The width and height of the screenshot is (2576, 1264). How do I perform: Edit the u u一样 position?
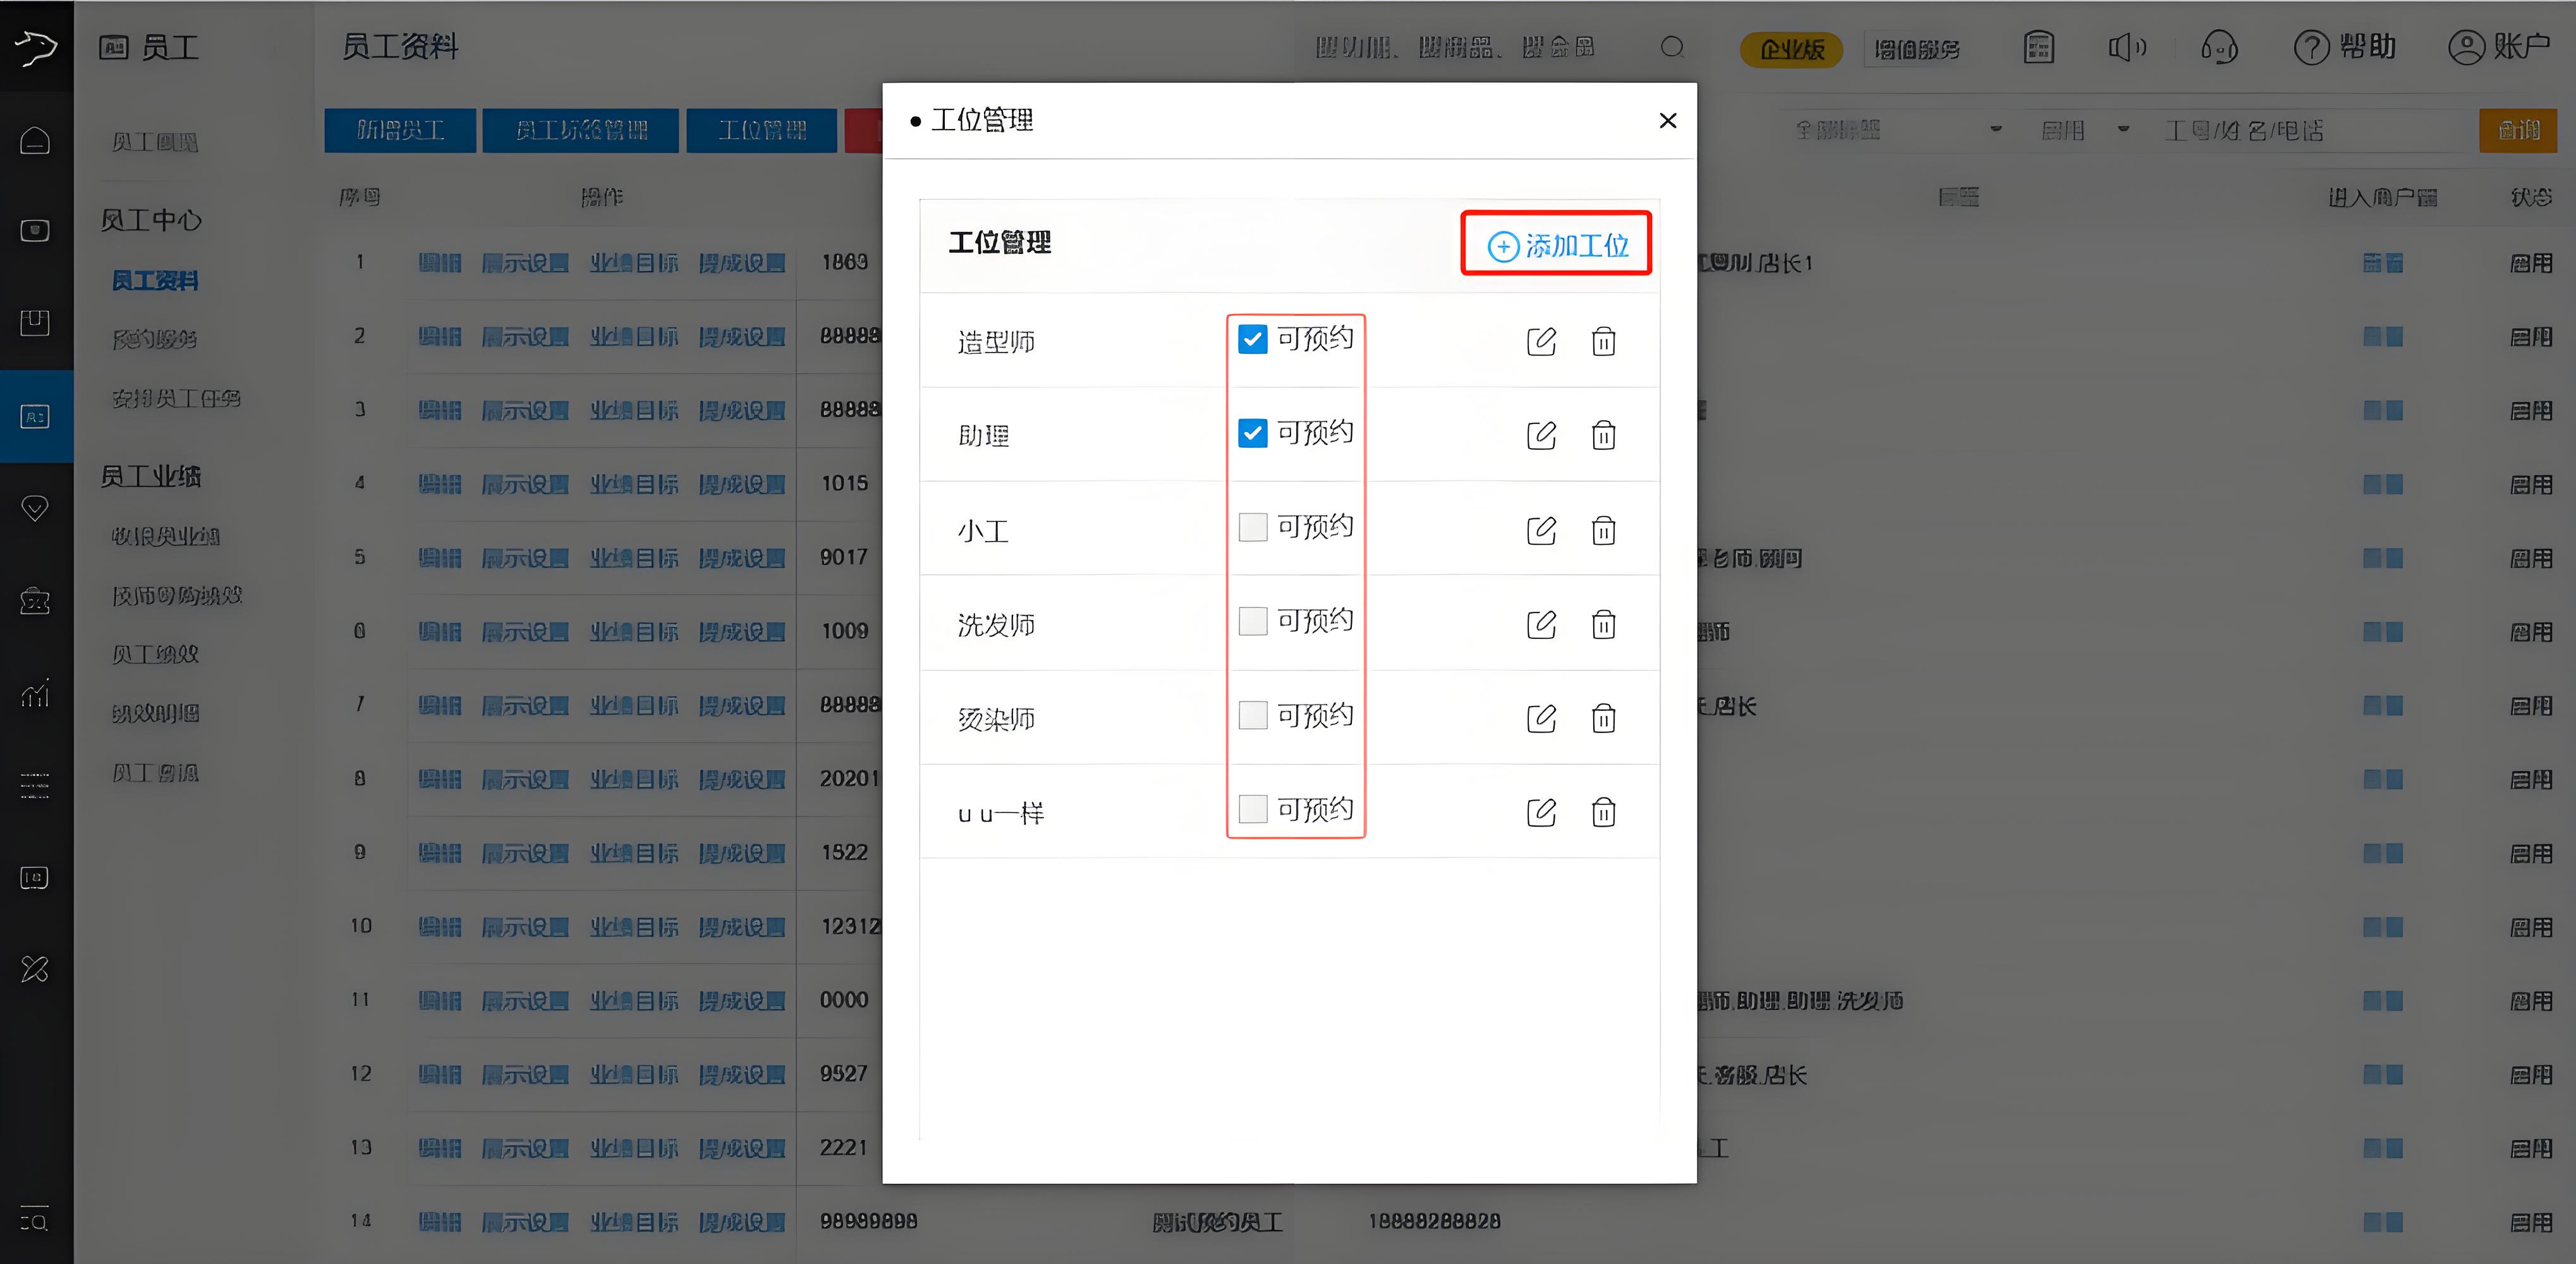tap(1541, 812)
